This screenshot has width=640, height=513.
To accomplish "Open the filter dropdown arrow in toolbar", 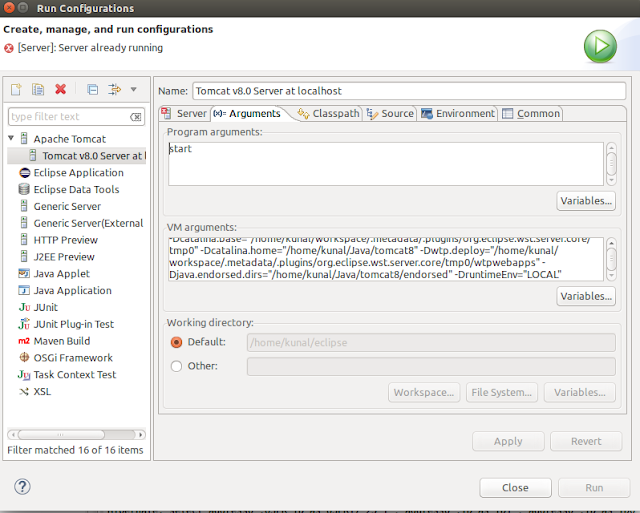I will pos(133,89).
